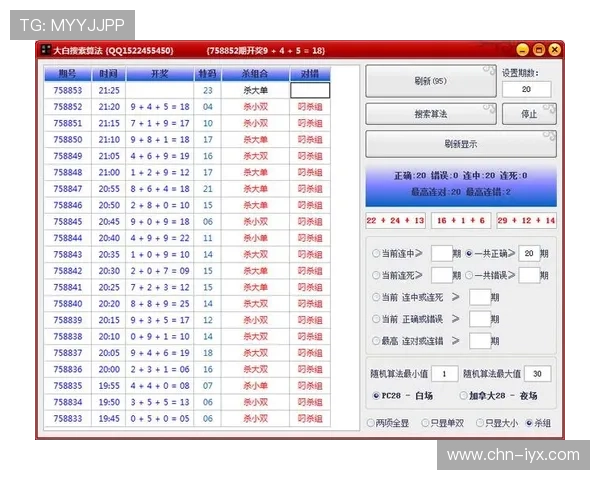Click the 当前连死 period input box
This screenshot has height=480, width=600.
pos(442,275)
